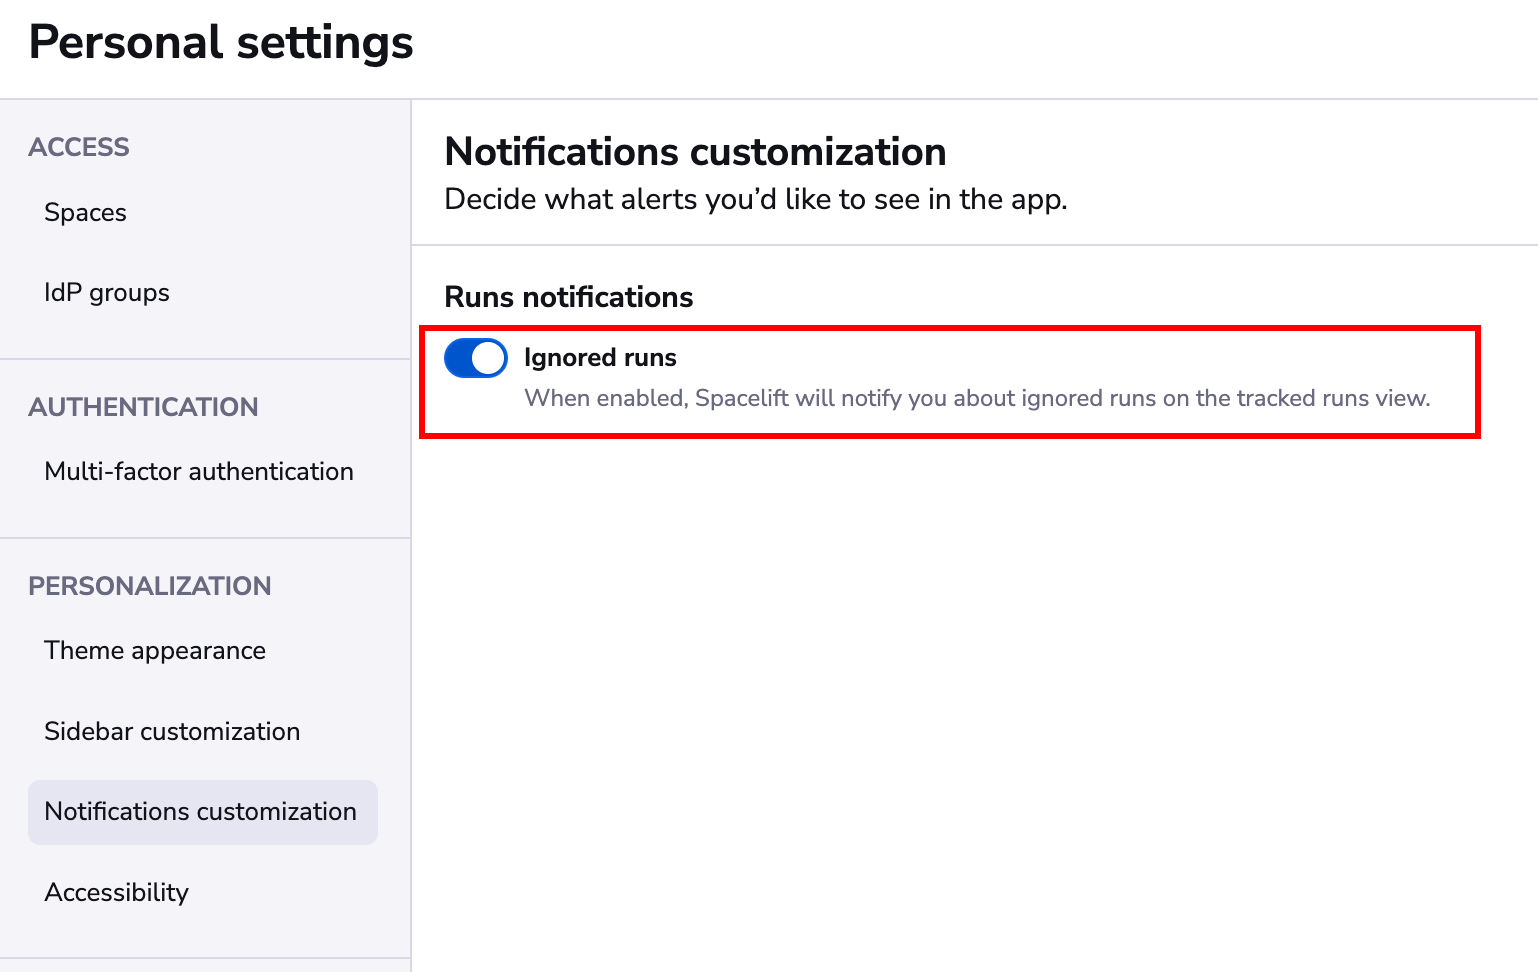The height and width of the screenshot is (972, 1538).
Task: Click the highlighted Notifications customization sidebar entry
Action: click(x=200, y=812)
